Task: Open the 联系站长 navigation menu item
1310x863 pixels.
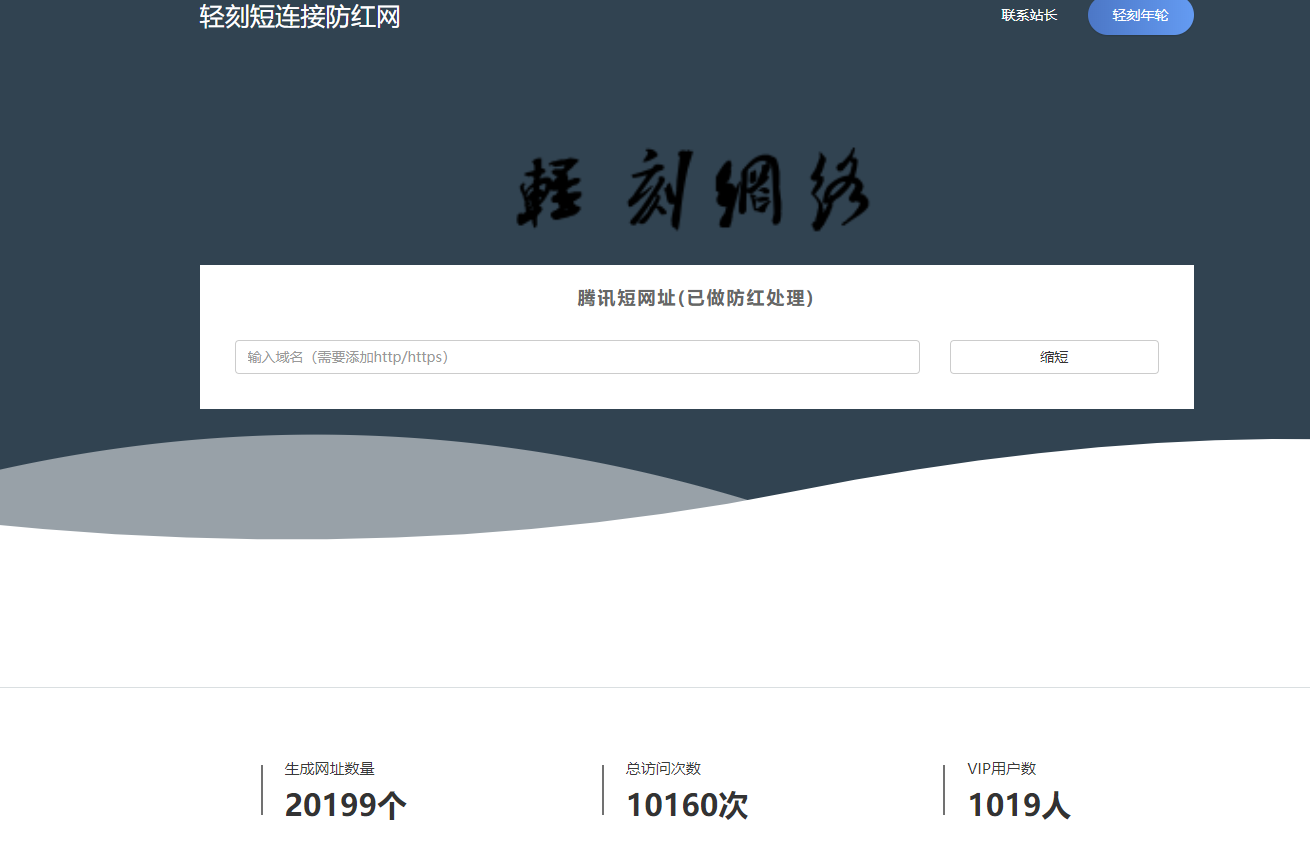Action: (1029, 15)
